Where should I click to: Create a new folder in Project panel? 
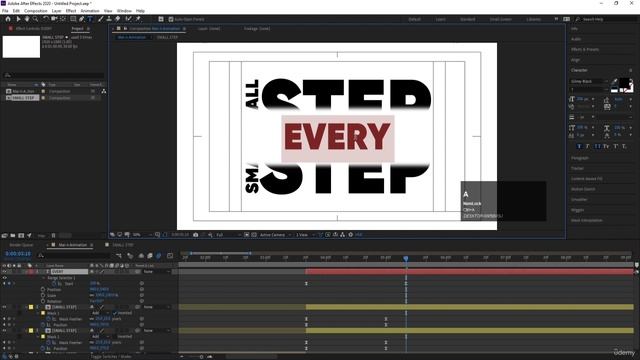[x=13, y=236]
